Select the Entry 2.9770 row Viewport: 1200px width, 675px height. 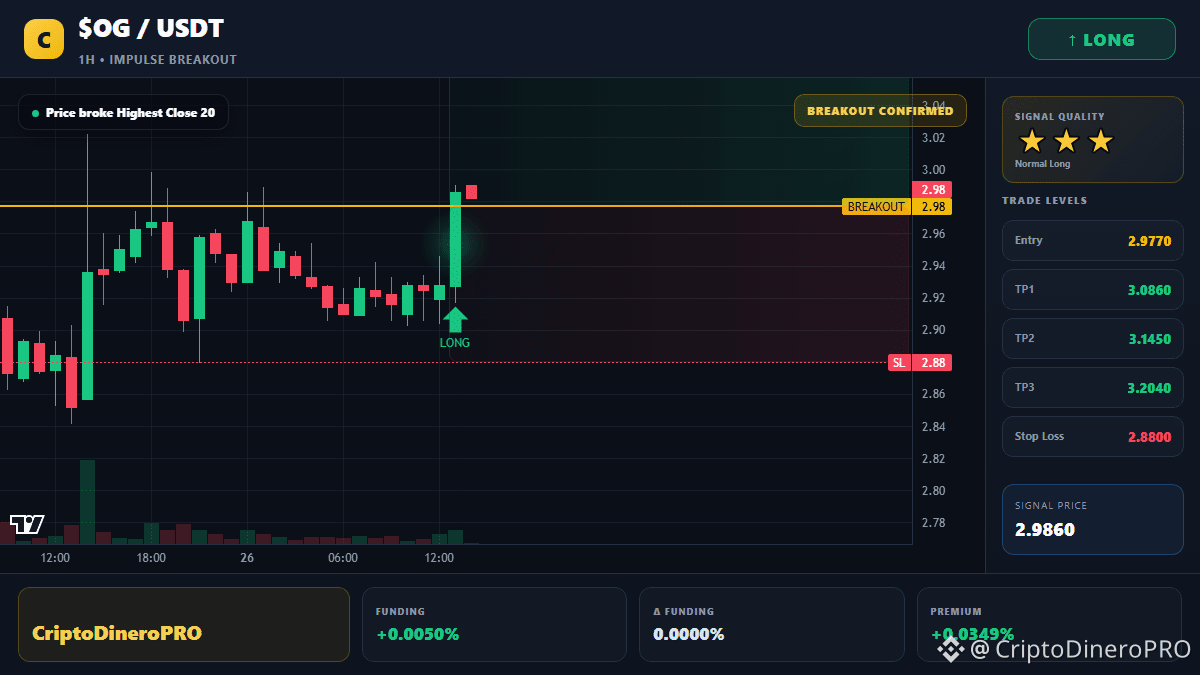(x=1093, y=241)
